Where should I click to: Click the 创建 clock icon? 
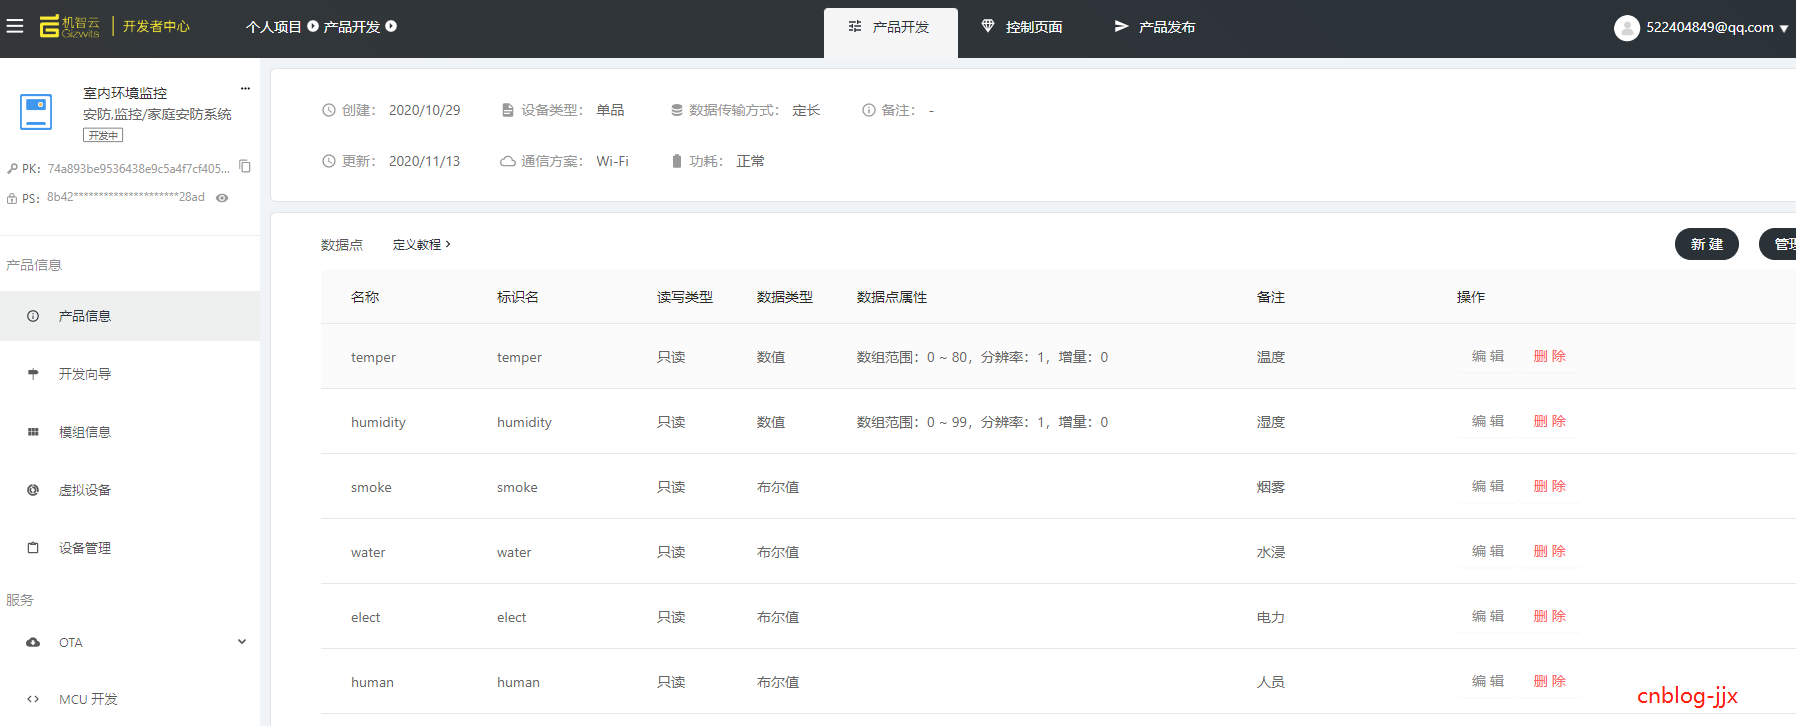(x=328, y=110)
